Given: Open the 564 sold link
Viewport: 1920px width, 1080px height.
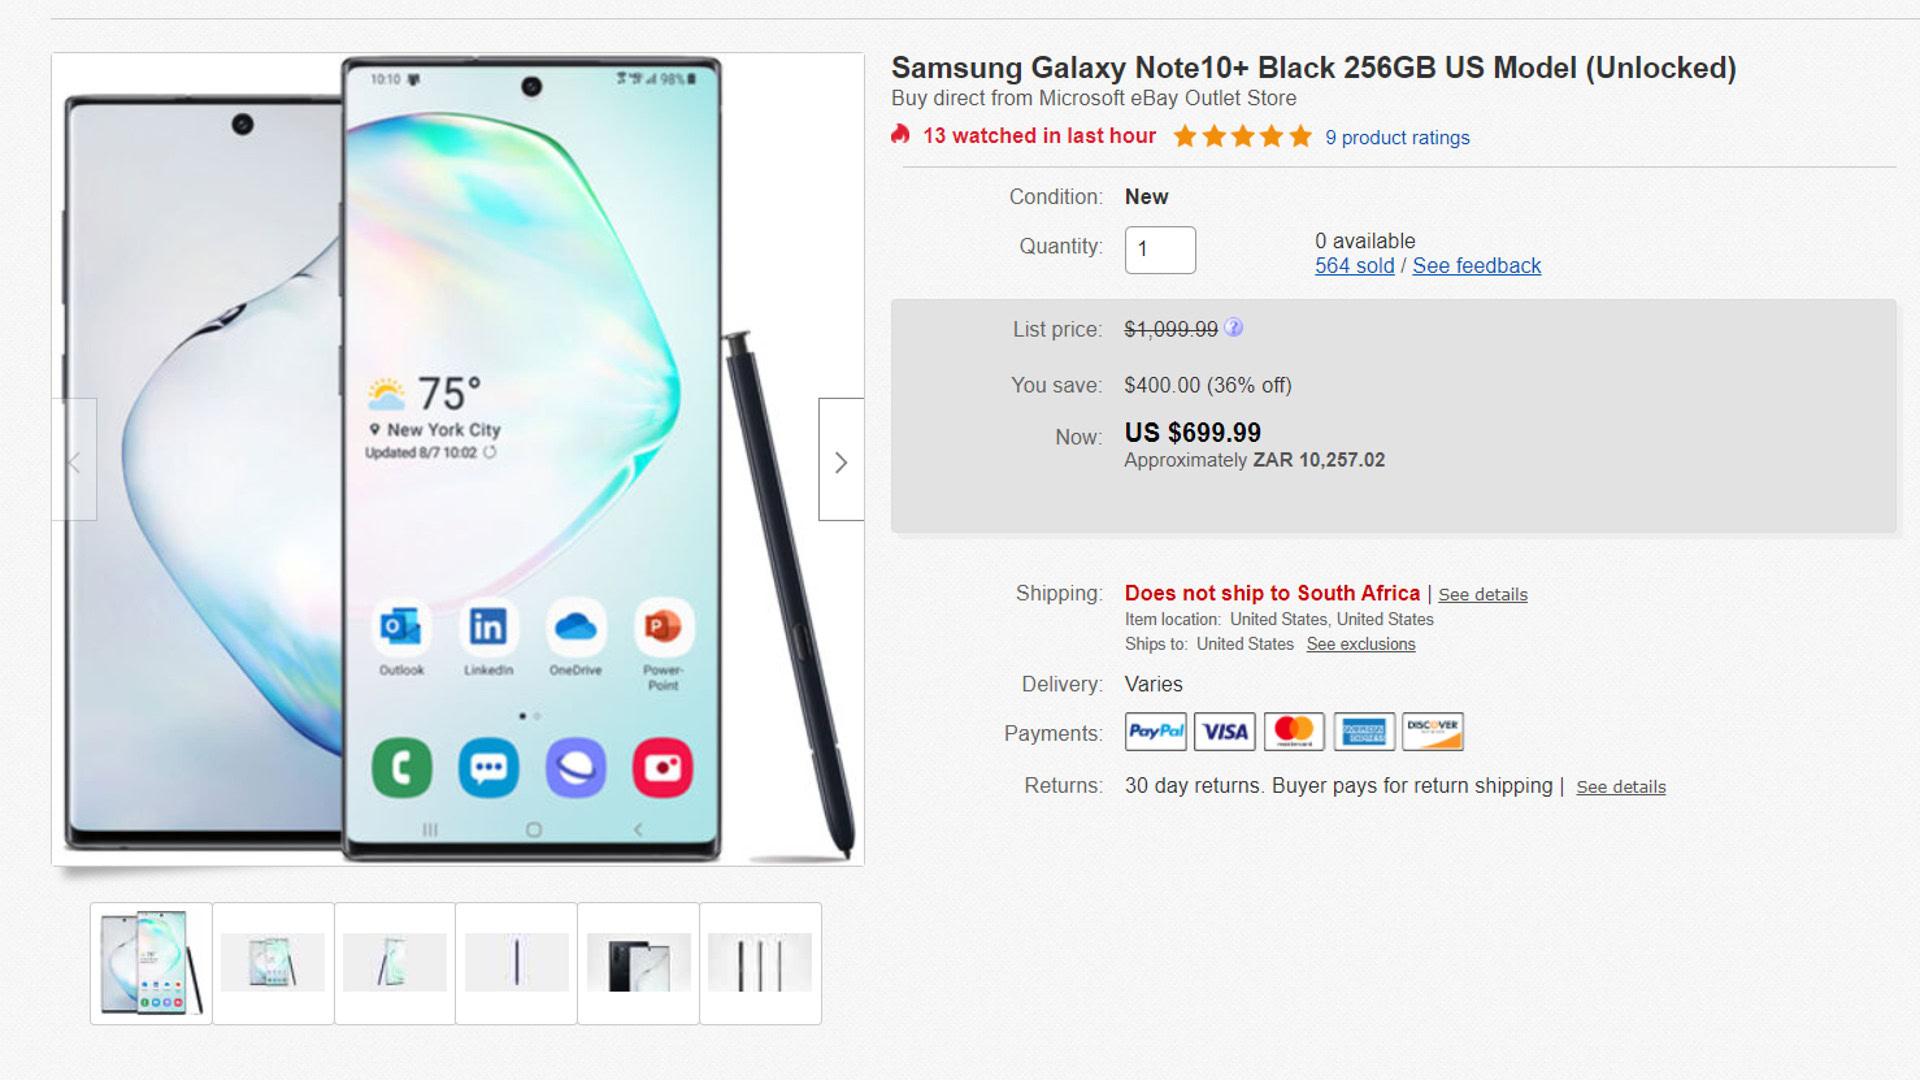Looking at the screenshot, I should [x=1354, y=266].
